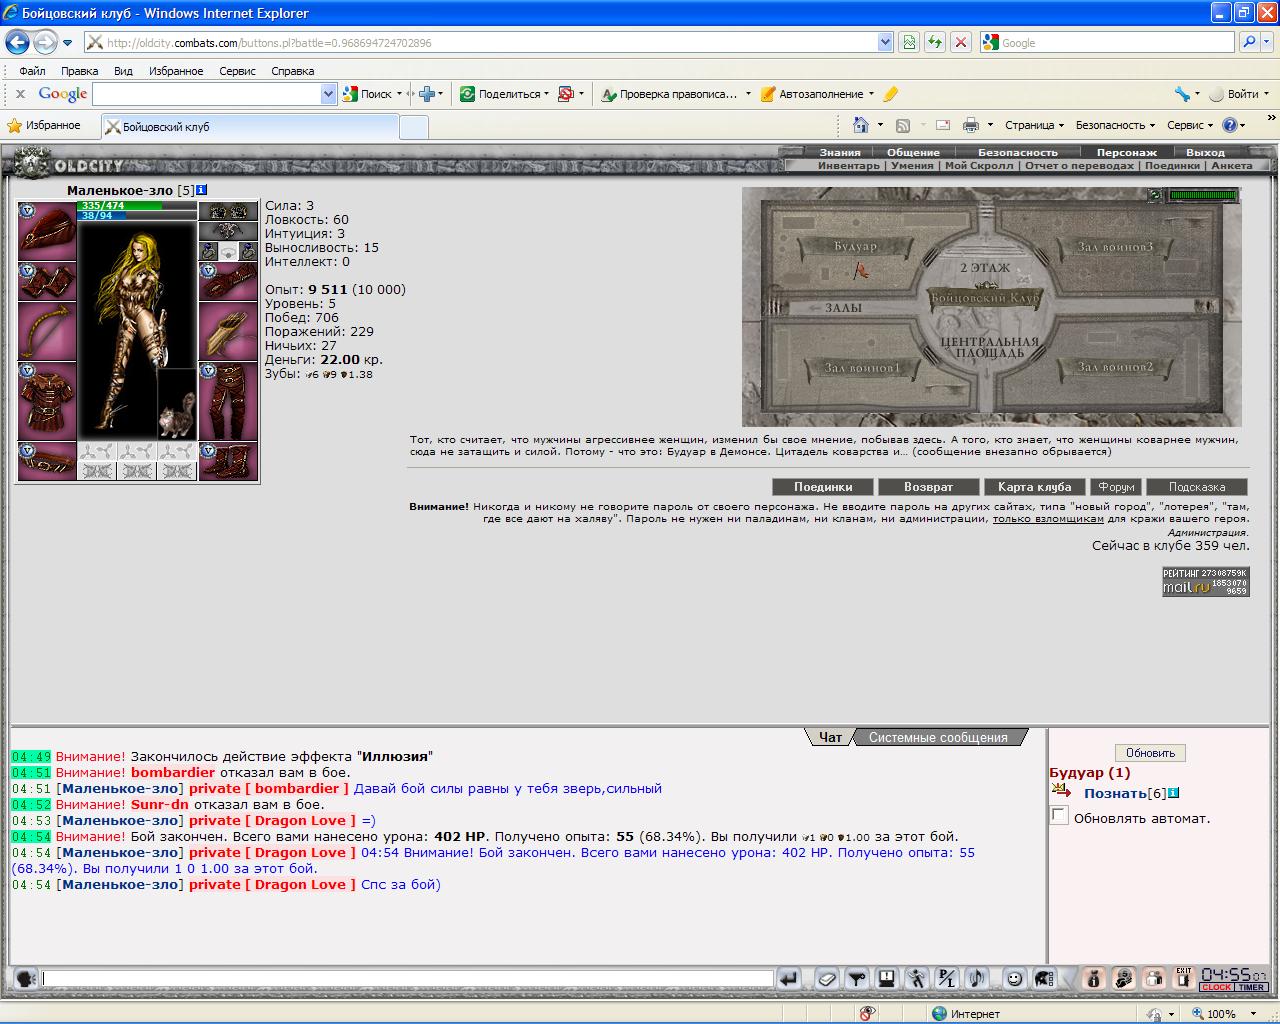This screenshot has width=1280, height=1024.
Task: Toggle the Обновлять автомат. checkbox
Action: coord(1059,817)
